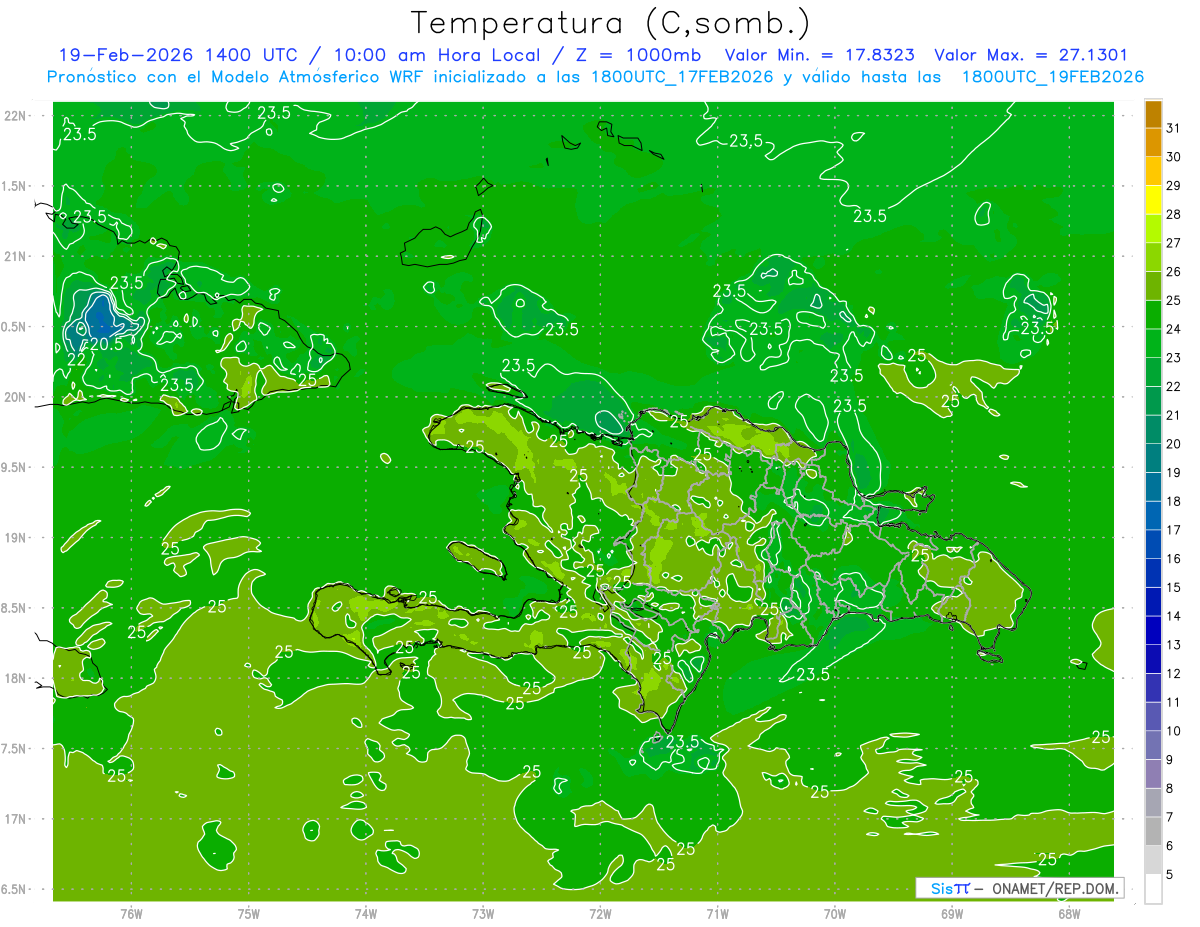
Task: Click the "22" contour label near Cuba
Action: pyautogui.click(x=76, y=360)
